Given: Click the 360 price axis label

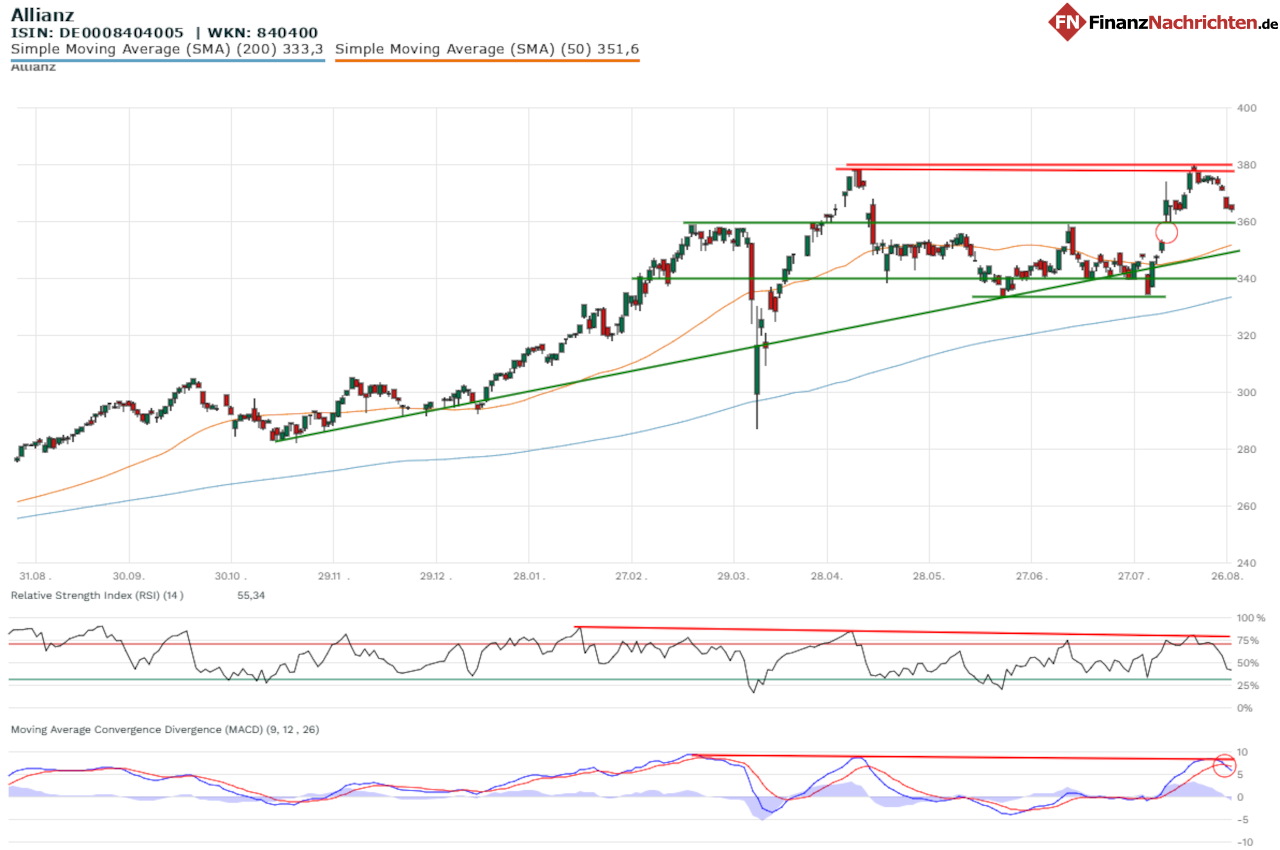Looking at the screenshot, I should [1247, 222].
